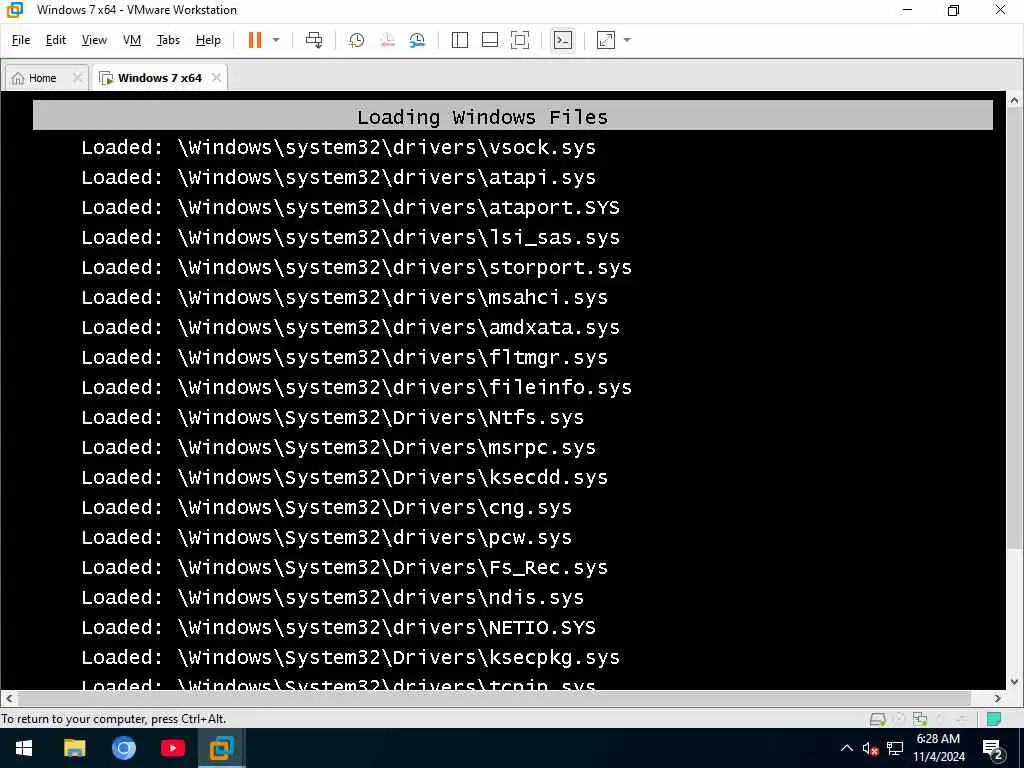Viewport: 1024px width, 768px height.
Task: Enter full screen mode
Action: coord(520,40)
